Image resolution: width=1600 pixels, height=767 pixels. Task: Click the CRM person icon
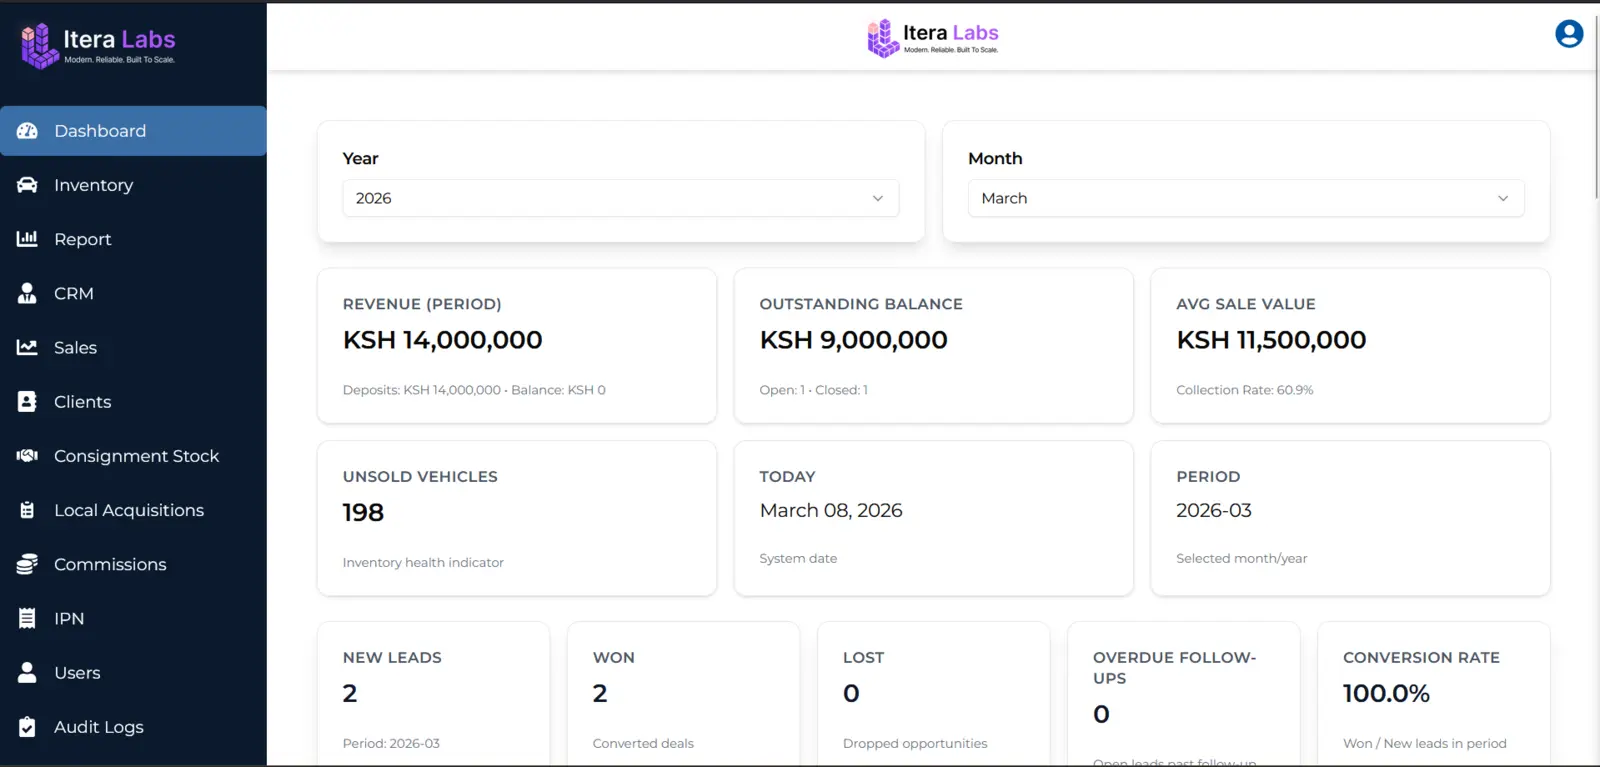point(27,293)
